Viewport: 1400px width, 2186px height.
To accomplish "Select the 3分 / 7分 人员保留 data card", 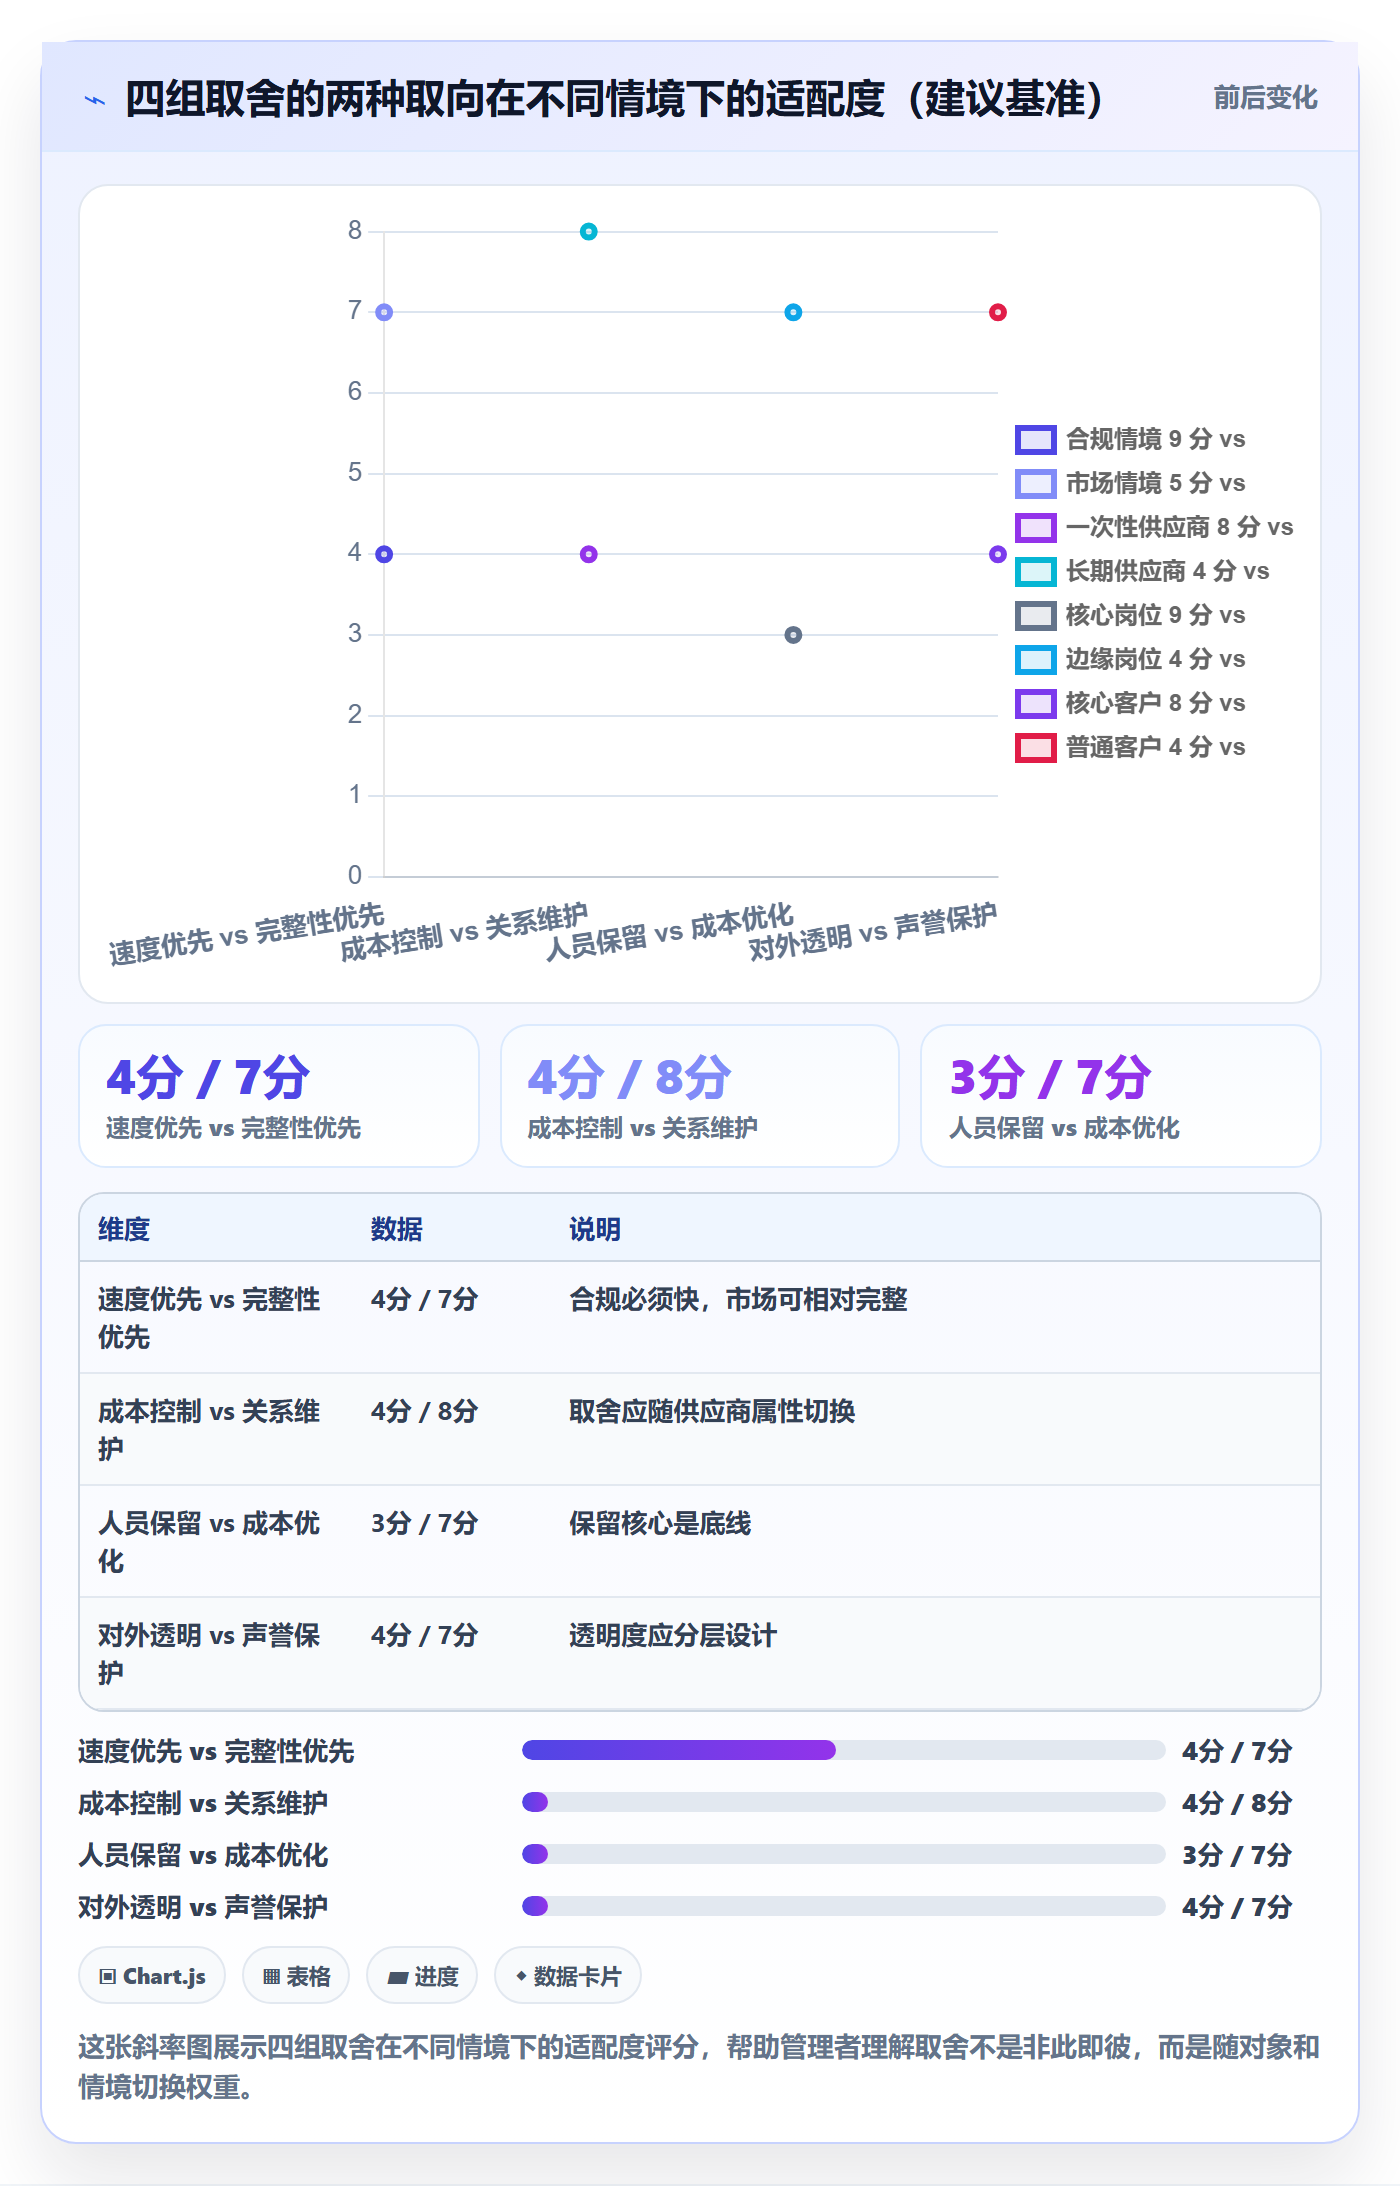I will (x=1121, y=1096).
